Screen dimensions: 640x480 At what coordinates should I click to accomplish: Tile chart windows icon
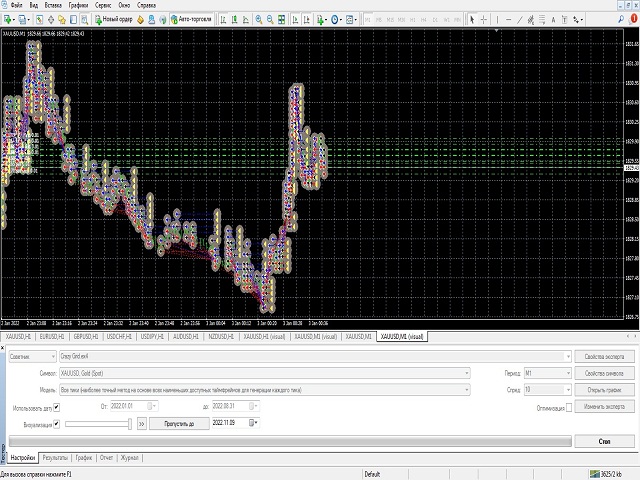pos(282,19)
